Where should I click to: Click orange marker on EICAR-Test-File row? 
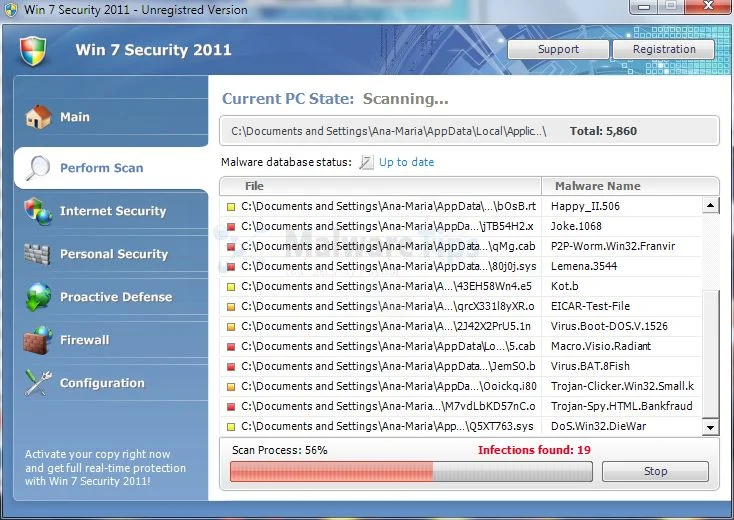[231, 307]
